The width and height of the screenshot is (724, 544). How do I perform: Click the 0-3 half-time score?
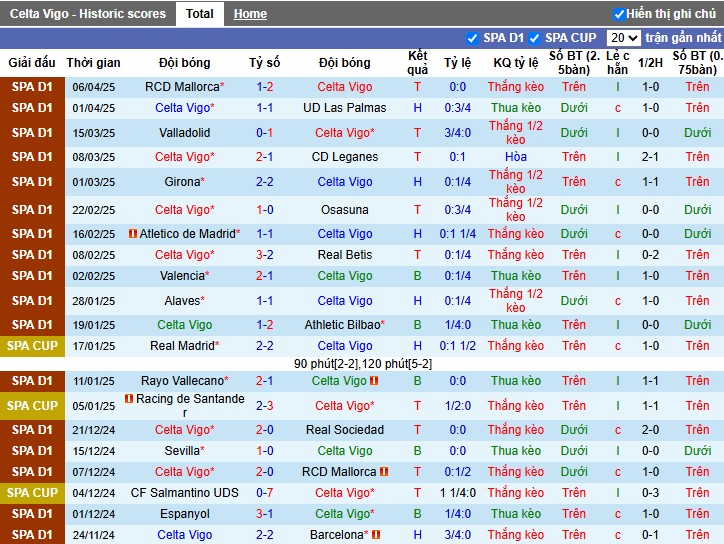pos(650,493)
